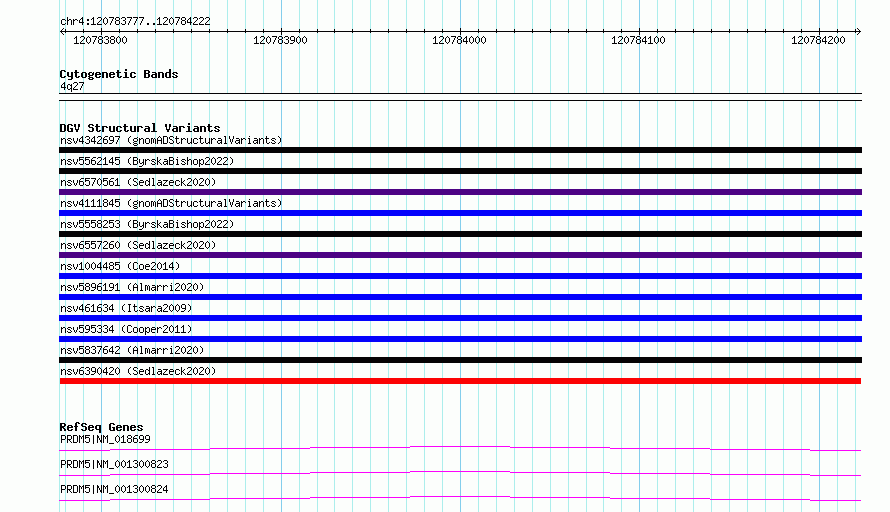Click the blue bar under nsv5896191
This screenshot has height=512, width=890.
[460, 297]
